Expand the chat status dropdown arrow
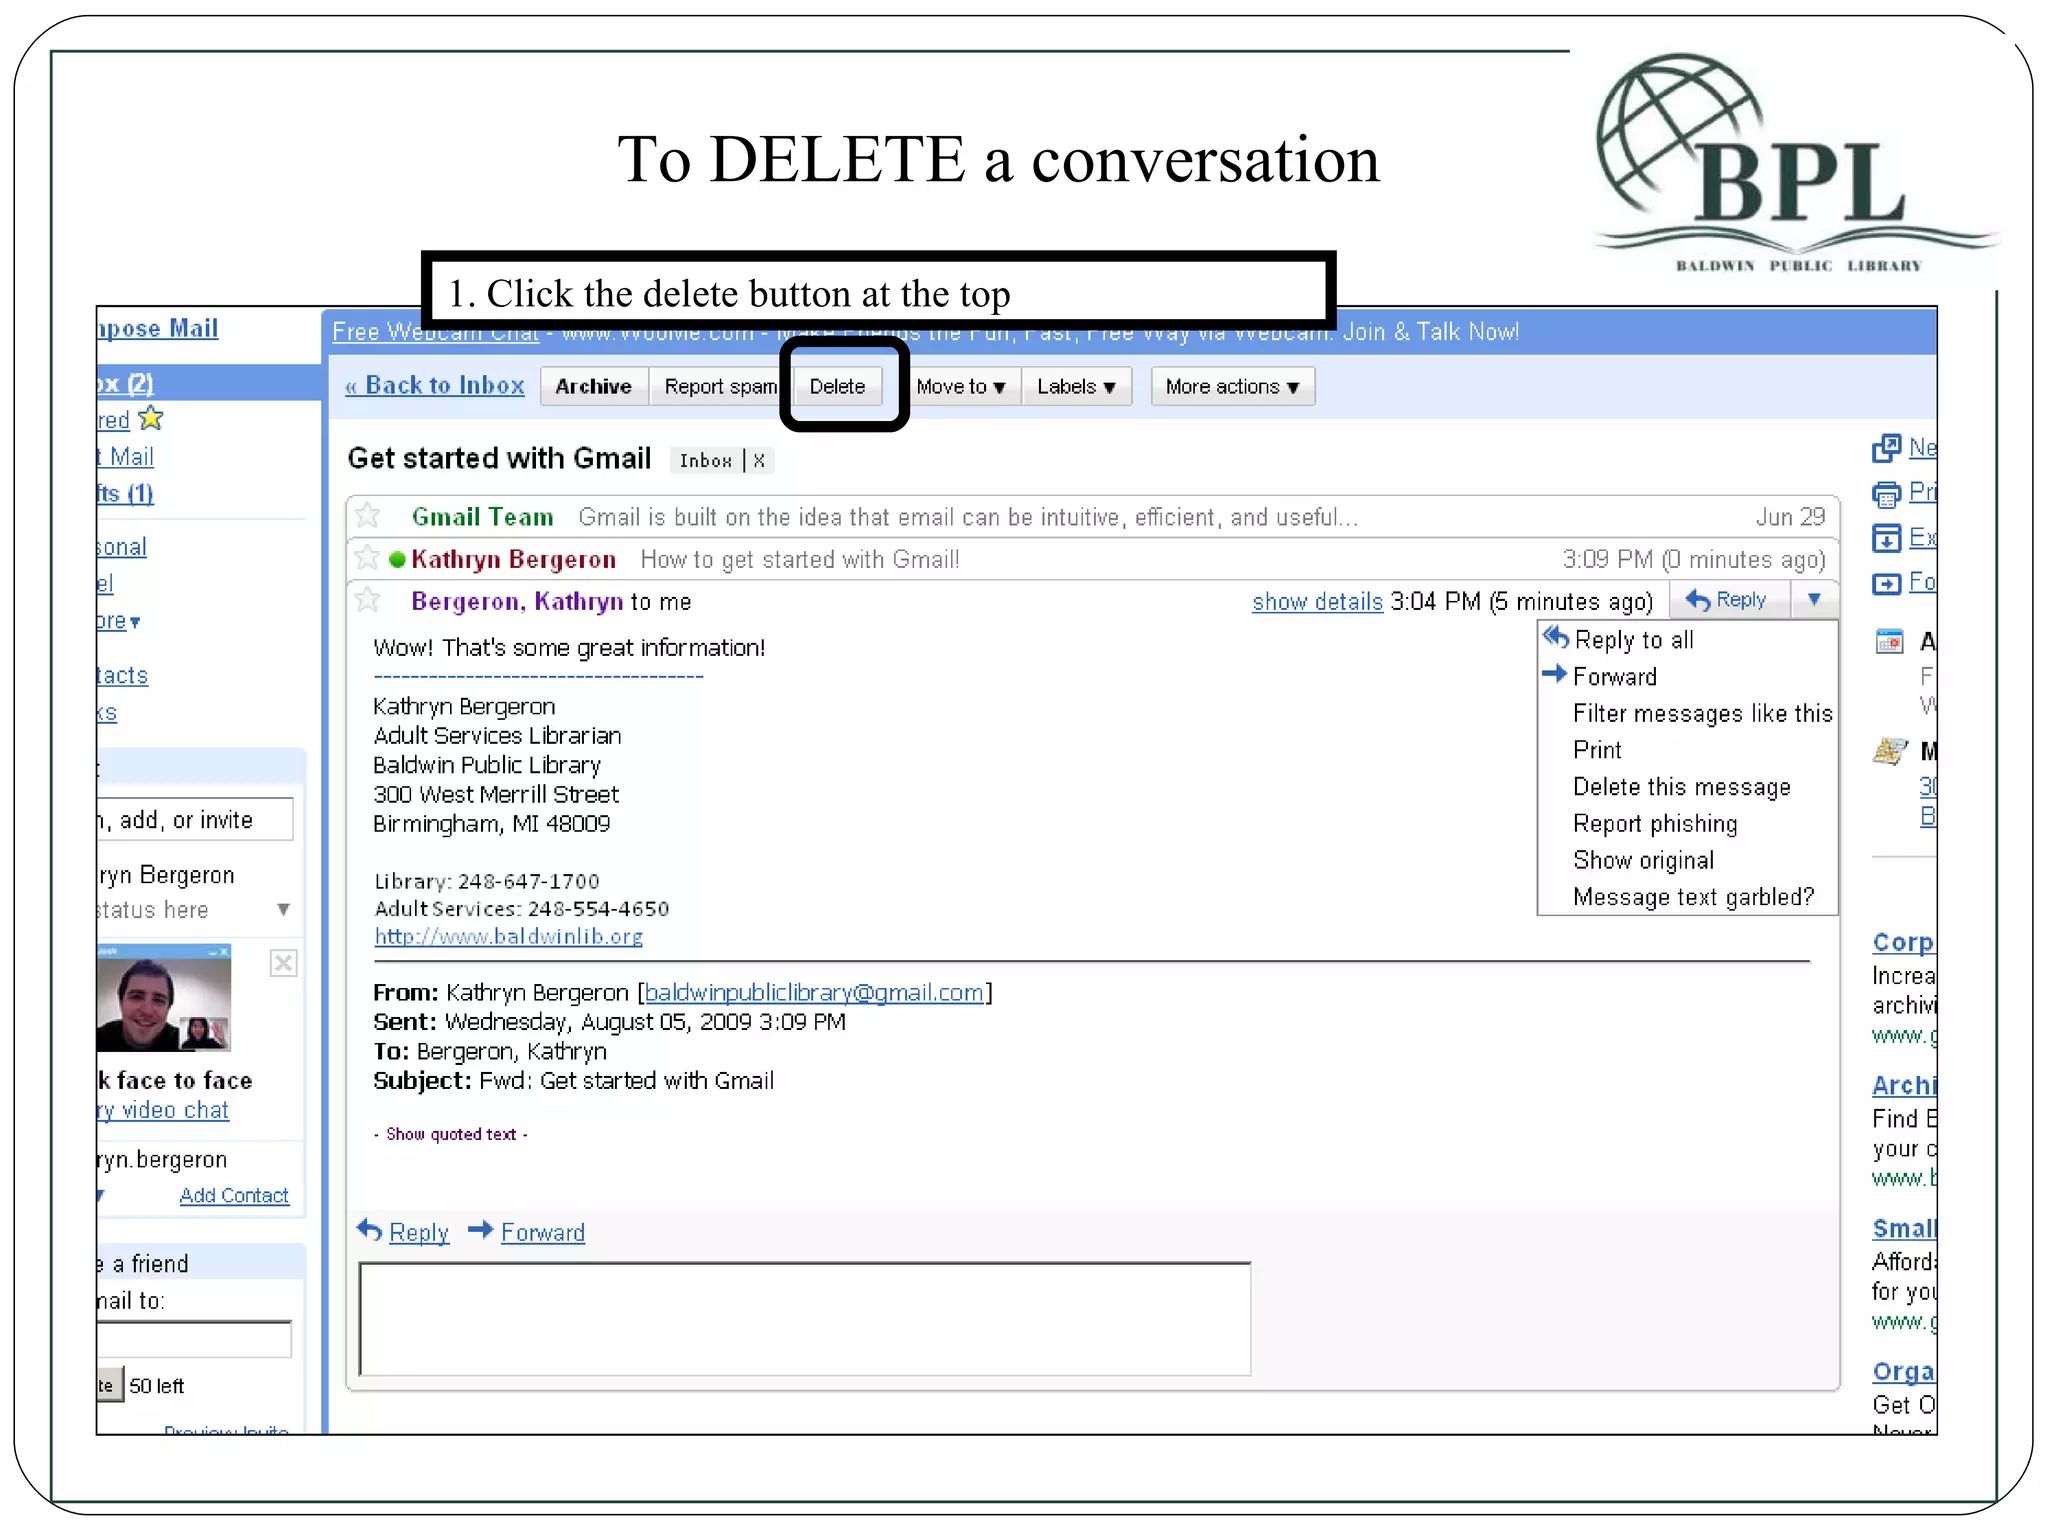 [x=284, y=910]
